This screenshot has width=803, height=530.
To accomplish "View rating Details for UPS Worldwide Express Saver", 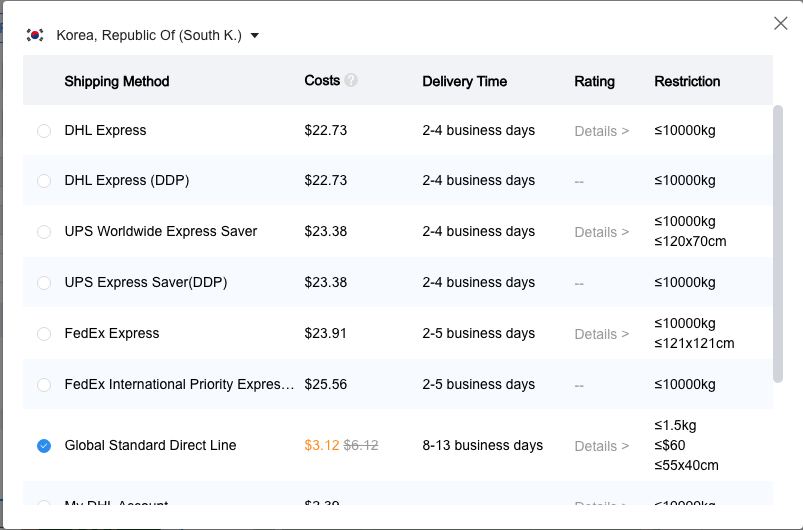I will click(601, 232).
